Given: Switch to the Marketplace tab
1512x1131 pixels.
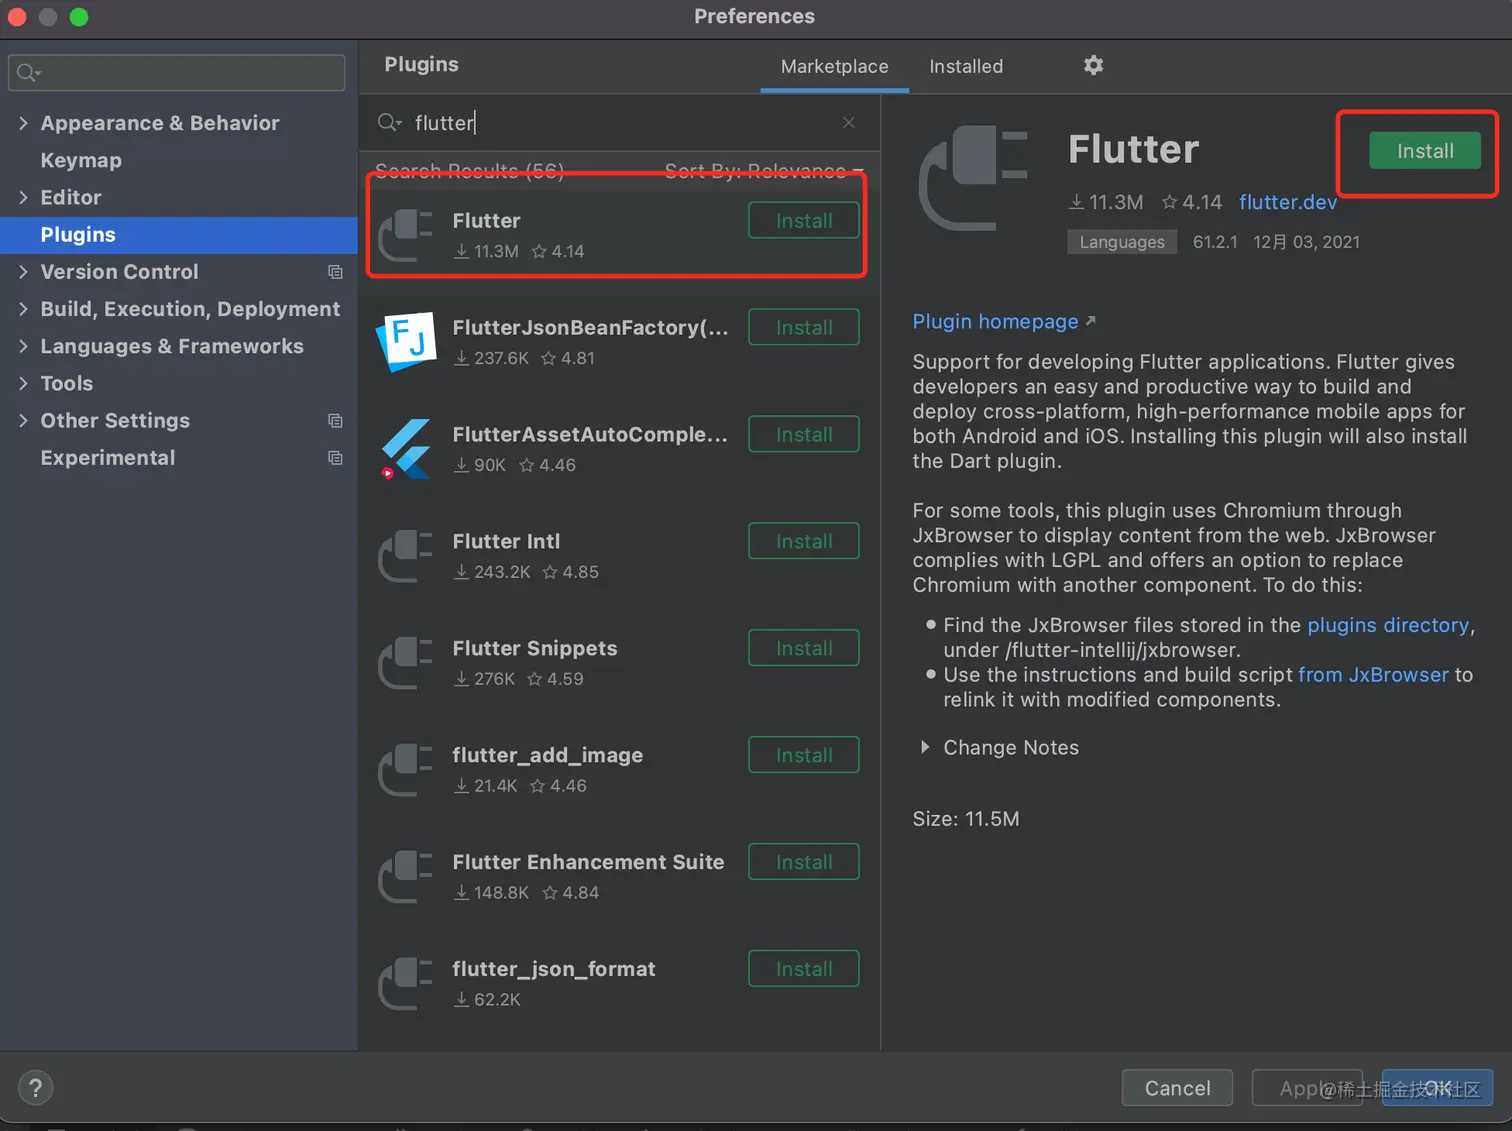Looking at the screenshot, I should [x=834, y=66].
